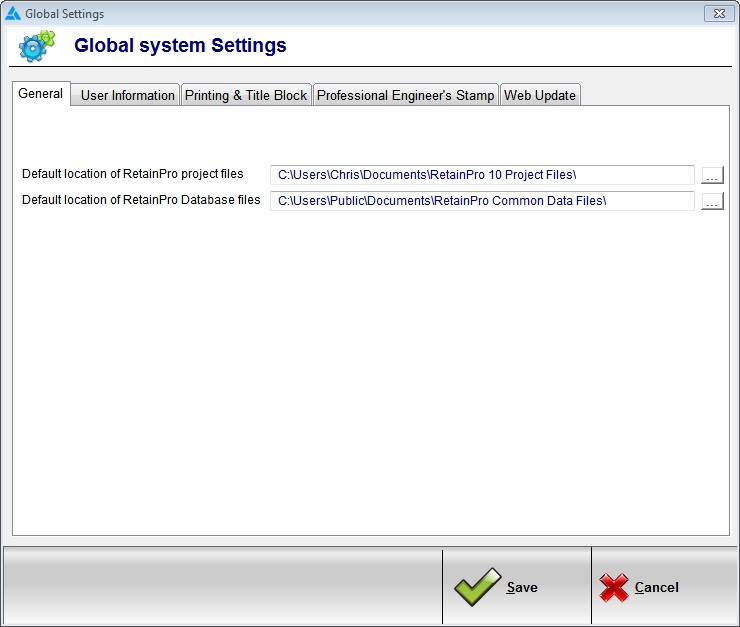Open the Web Update tab
The height and width of the screenshot is (627, 740).
coord(540,95)
